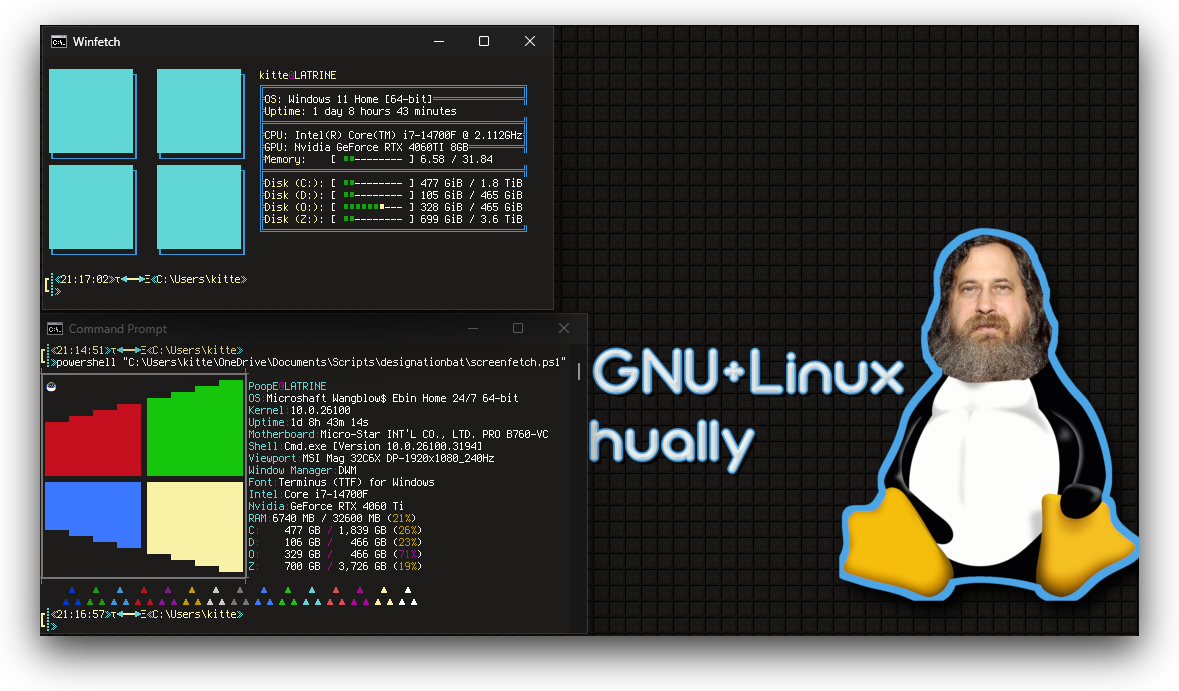Click the "D: 106 GB / 466 GB (23%)" line
This screenshot has width=1179, height=691.
pyautogui.click(x=335, y=543)
